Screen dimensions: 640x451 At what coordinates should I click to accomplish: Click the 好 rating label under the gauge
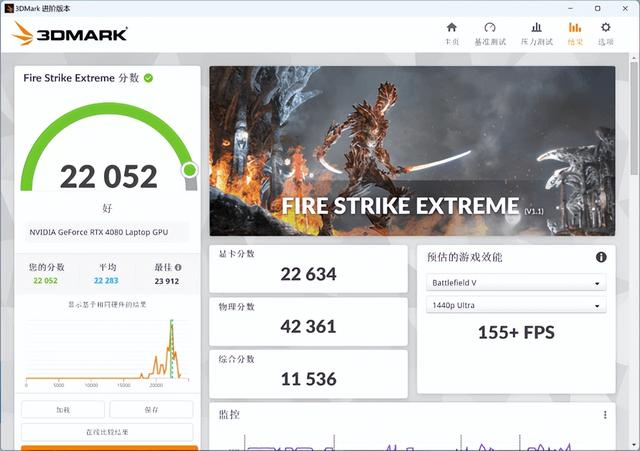107,208
